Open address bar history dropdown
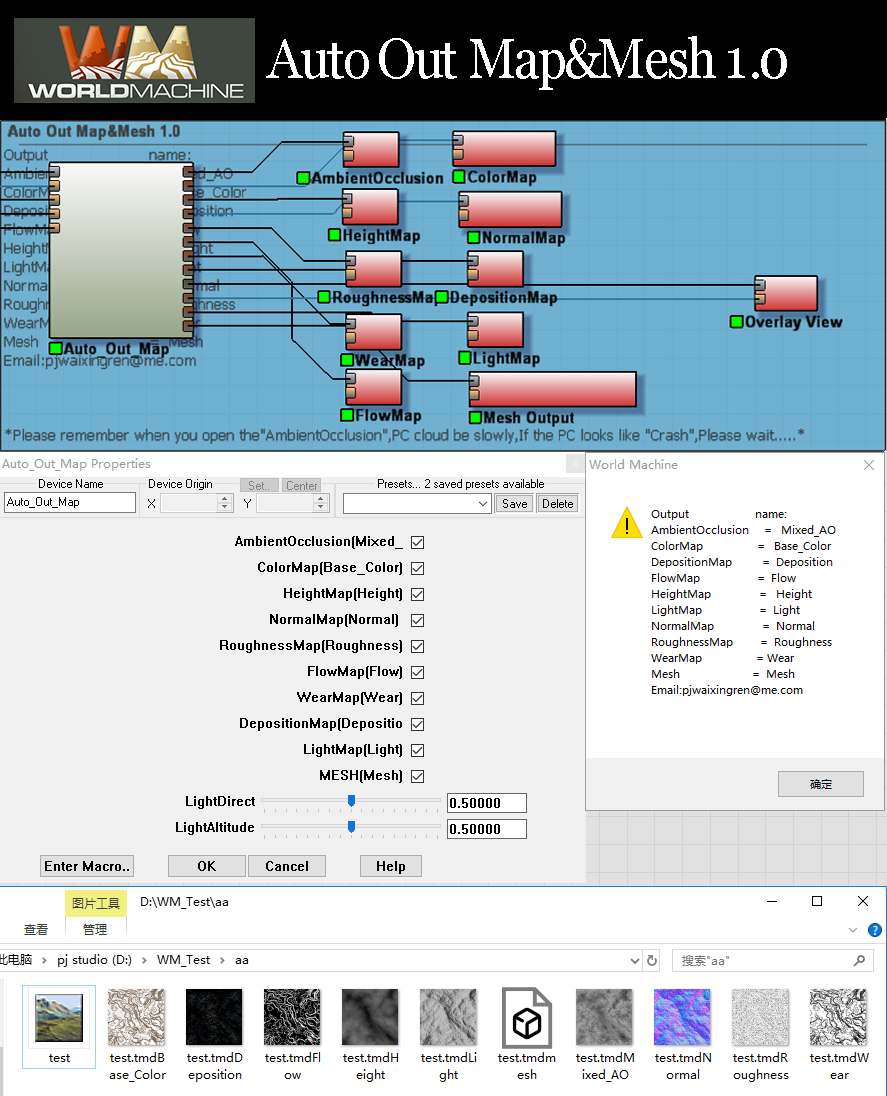The height and width of the screenshot is (1096, 887). 635,960
